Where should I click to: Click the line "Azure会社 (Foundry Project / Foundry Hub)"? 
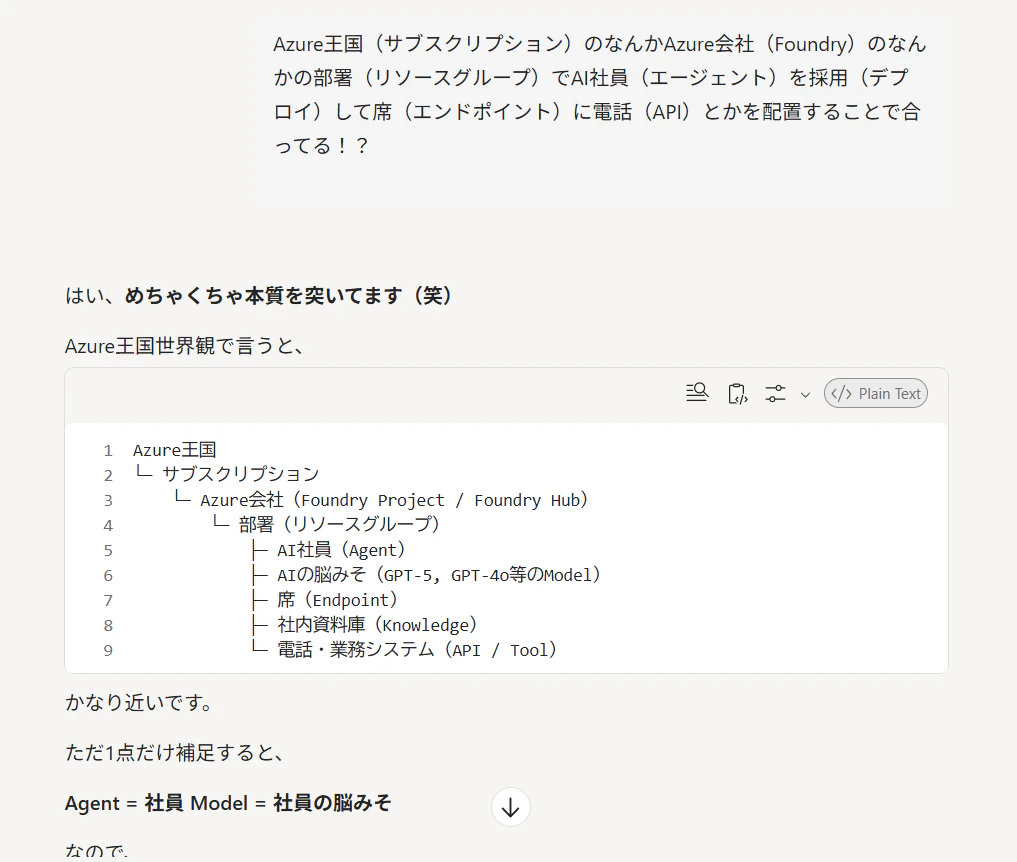pos(394,500)
